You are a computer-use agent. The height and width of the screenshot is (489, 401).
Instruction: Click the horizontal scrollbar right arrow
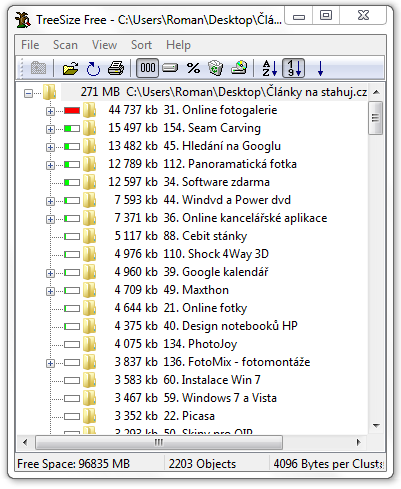(x=359, y=442)
